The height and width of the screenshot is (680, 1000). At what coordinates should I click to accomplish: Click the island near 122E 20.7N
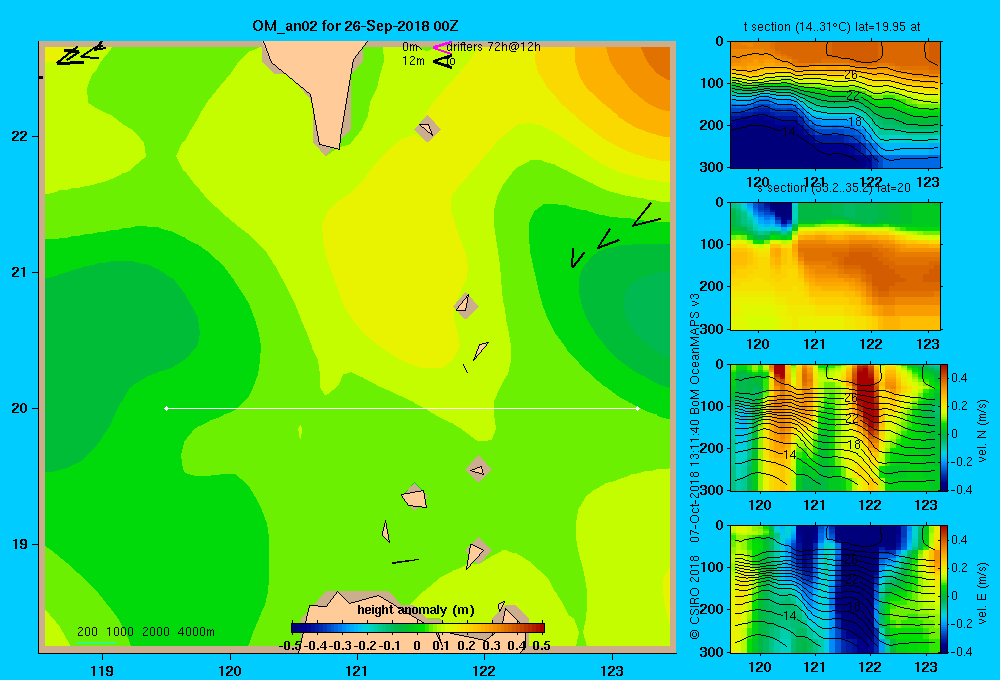(x=466, y=305)
